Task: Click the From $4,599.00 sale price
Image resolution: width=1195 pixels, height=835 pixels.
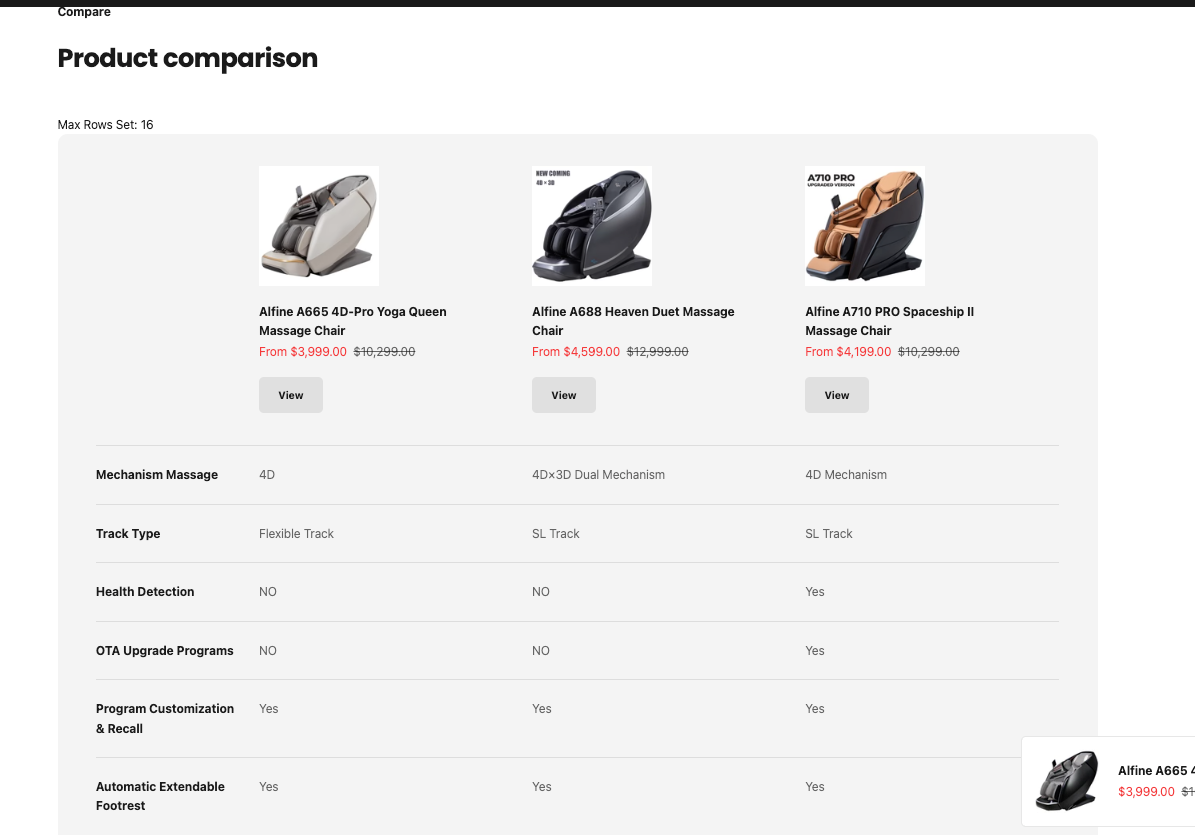Action: [x=576, y=352]
